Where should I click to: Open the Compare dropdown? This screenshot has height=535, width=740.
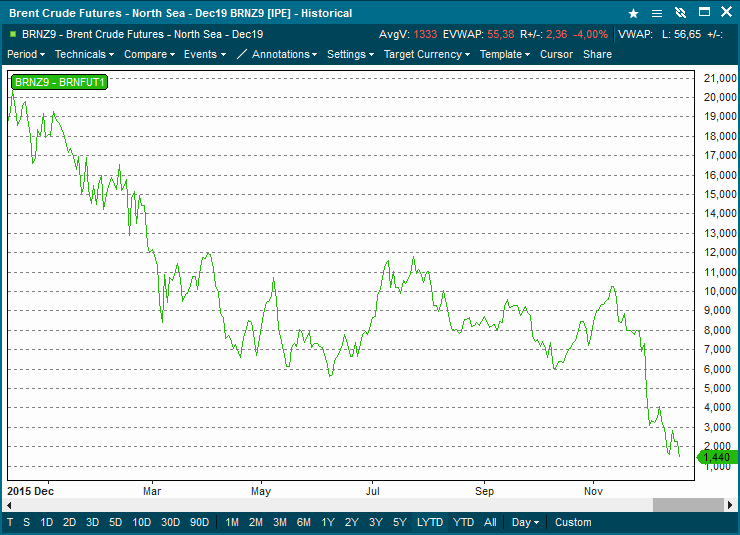pyautogui.click(x=149, y=54)
